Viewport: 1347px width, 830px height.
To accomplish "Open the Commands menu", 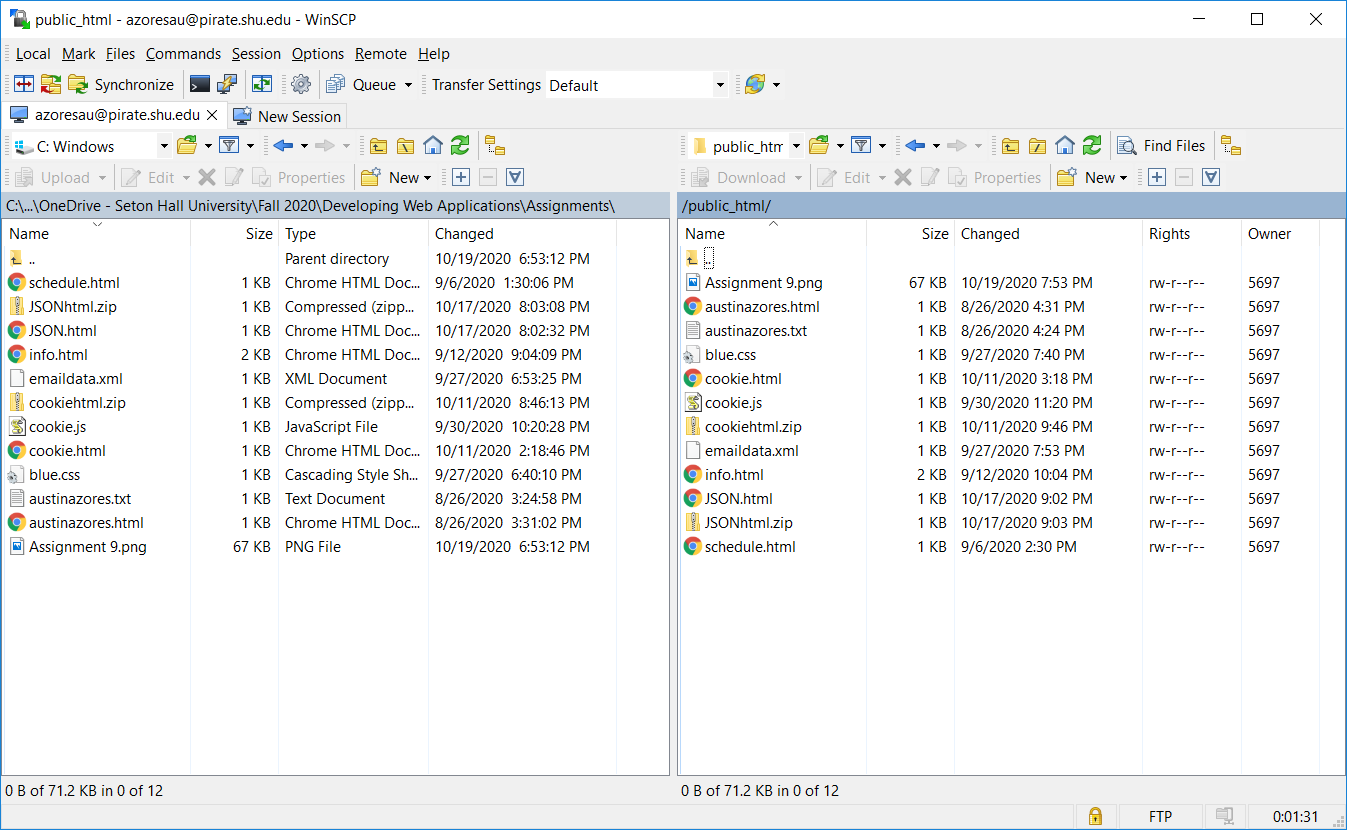I will coord(183,54).
